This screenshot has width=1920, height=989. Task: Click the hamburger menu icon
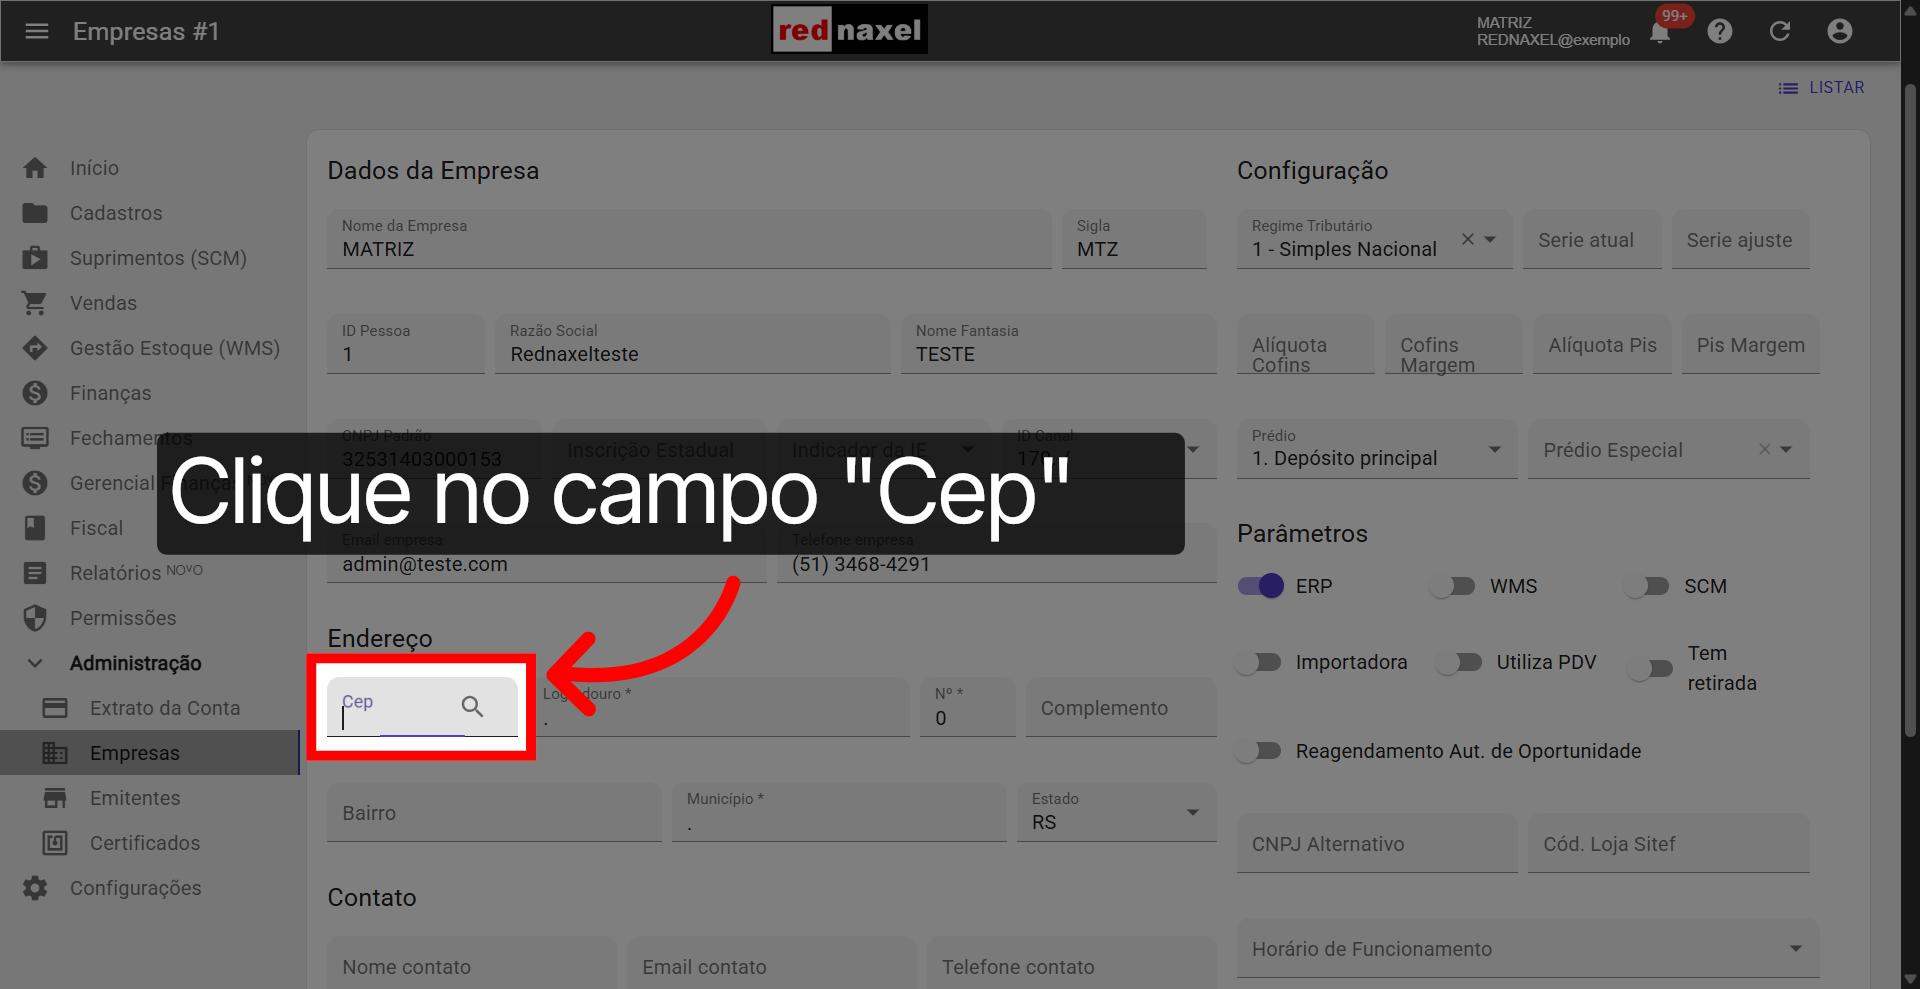click(37, 31)
